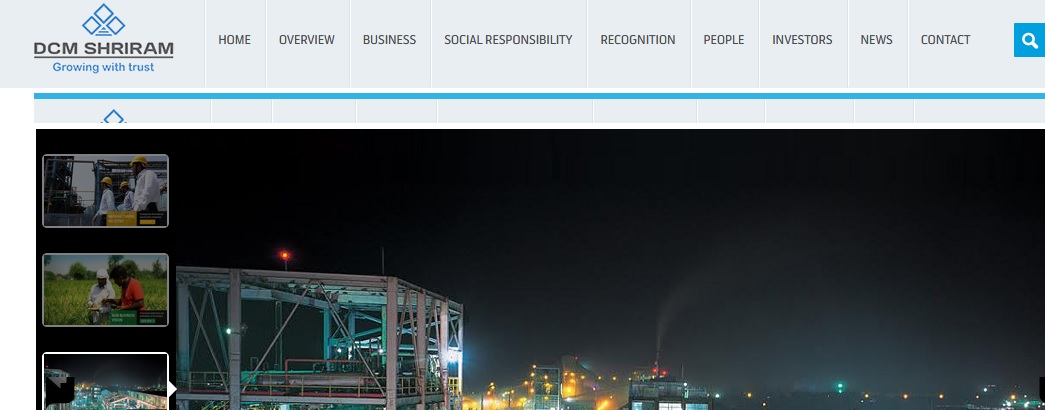This screenshot has width=1045, height=410.
Task: Click the 'Growing with trust' tagline
Action: pyautogui.click(x=103, y=67)
